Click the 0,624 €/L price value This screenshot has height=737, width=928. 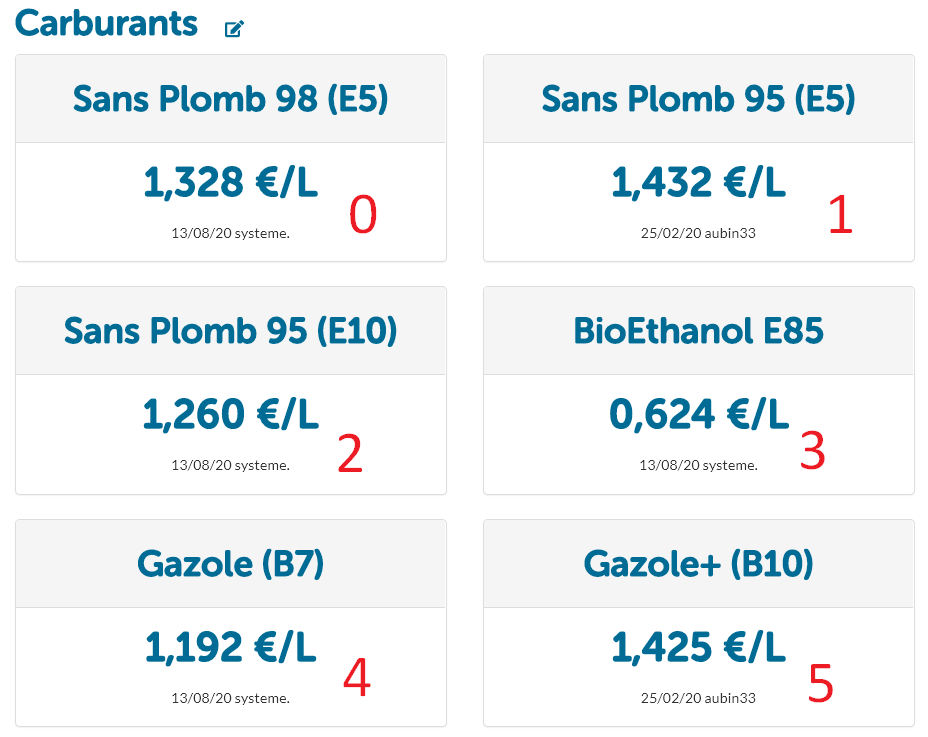coord(699,414)
